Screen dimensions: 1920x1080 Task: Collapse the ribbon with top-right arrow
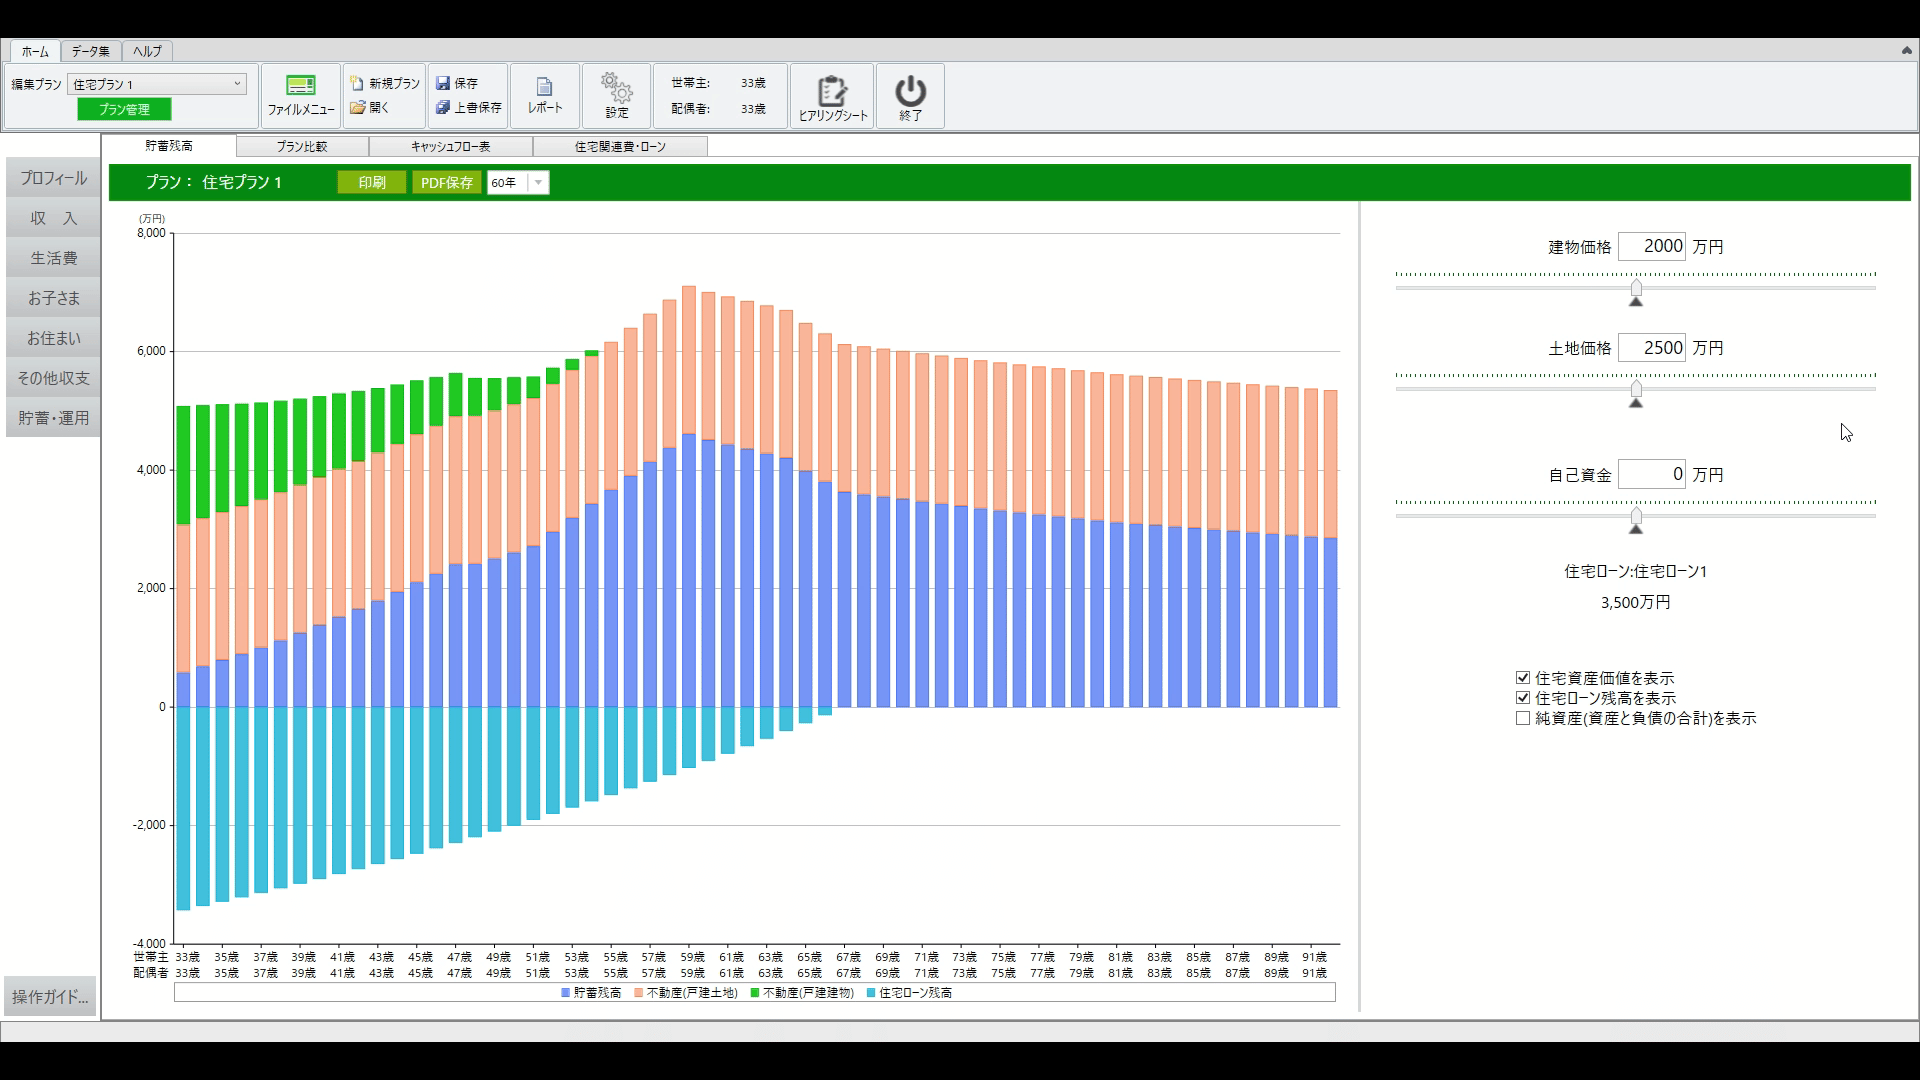point(1906,50)
